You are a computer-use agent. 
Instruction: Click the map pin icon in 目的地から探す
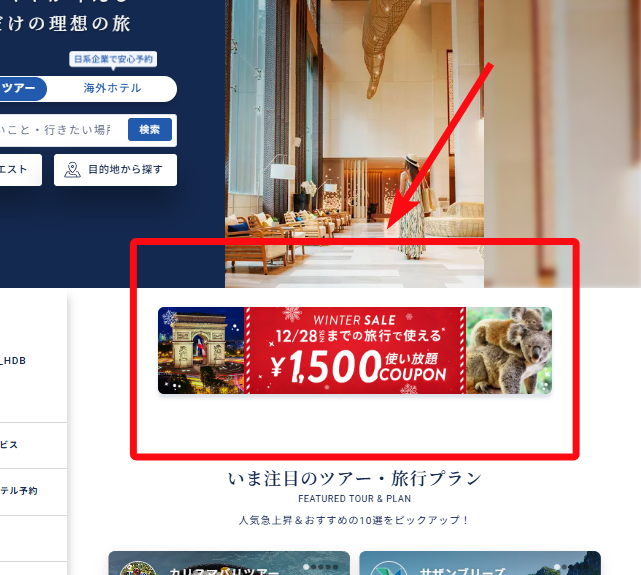tap(72, 170)
